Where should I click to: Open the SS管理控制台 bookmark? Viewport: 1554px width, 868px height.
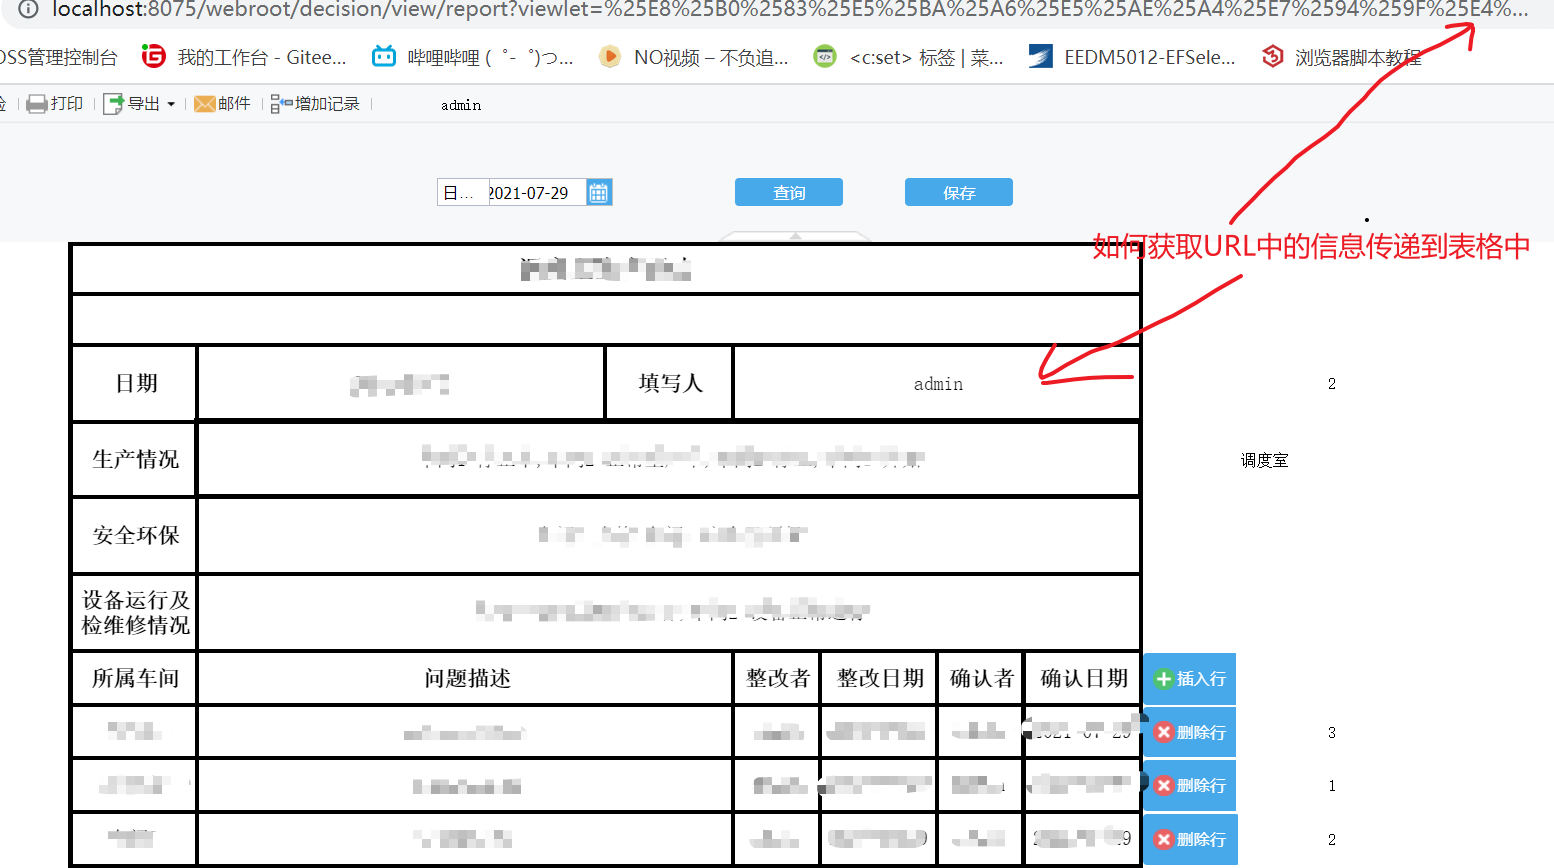click(x=59, y=58)
